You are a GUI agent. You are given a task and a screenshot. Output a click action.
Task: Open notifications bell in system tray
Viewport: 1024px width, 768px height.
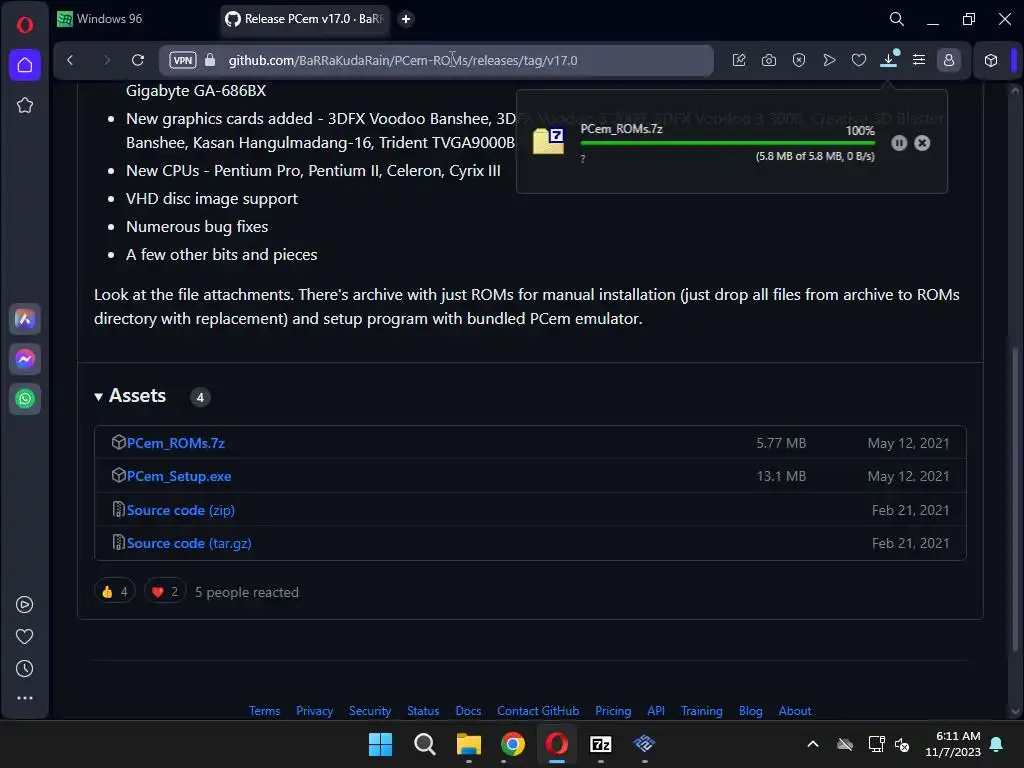(x=997, y=744)
